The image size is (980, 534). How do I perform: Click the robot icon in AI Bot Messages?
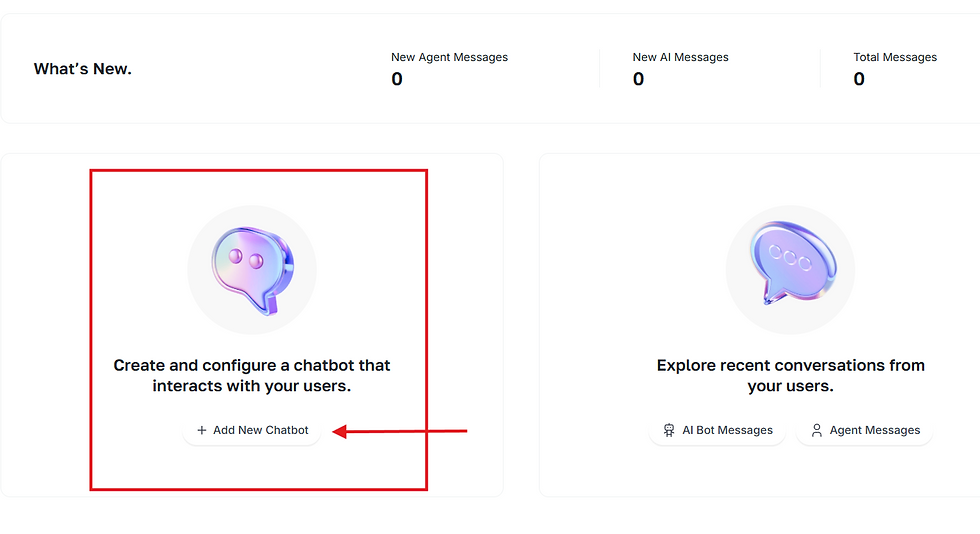point(669,430)
